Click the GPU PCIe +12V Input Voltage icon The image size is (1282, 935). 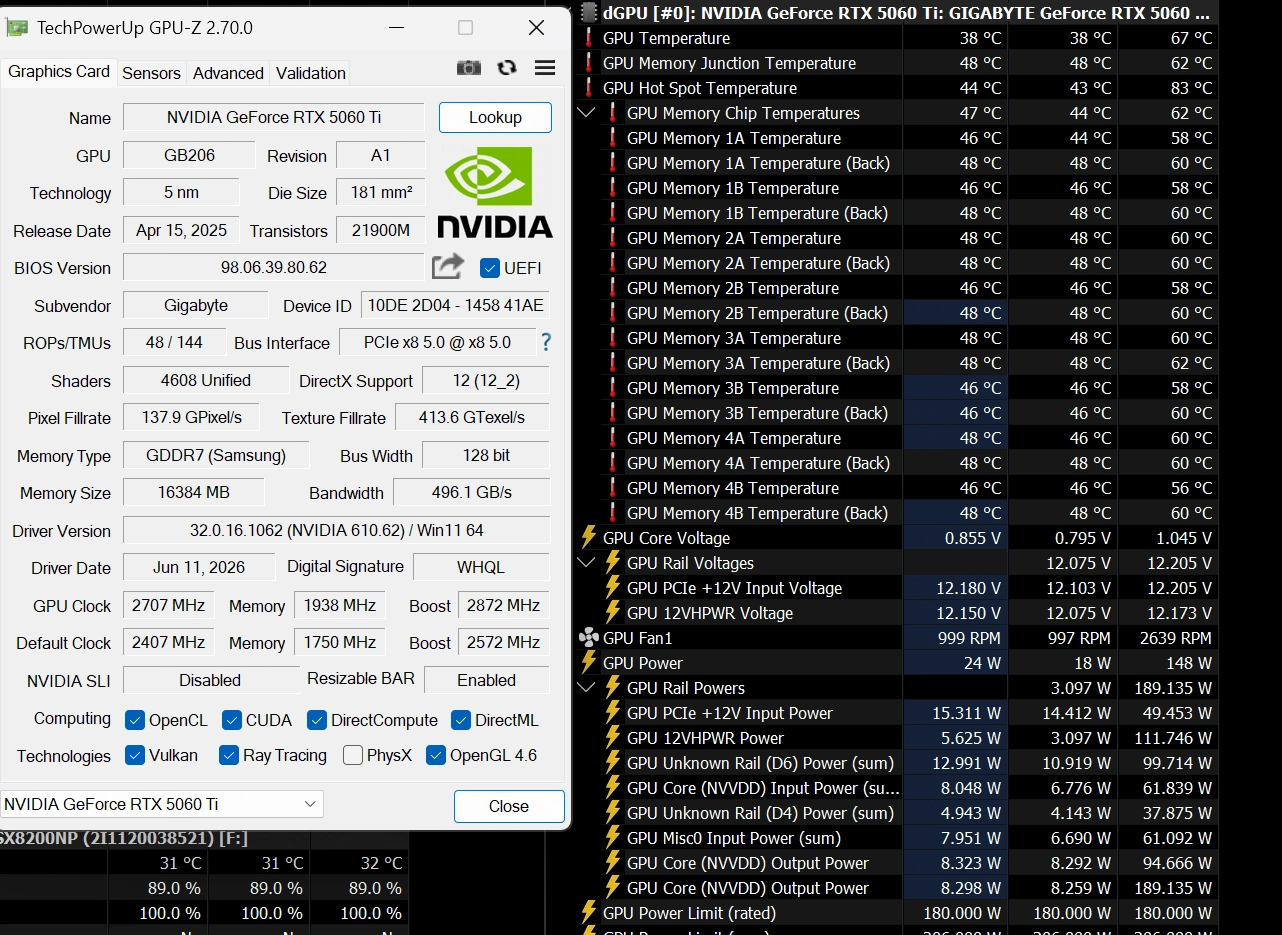pyautogui.click(x=612, y=588)
